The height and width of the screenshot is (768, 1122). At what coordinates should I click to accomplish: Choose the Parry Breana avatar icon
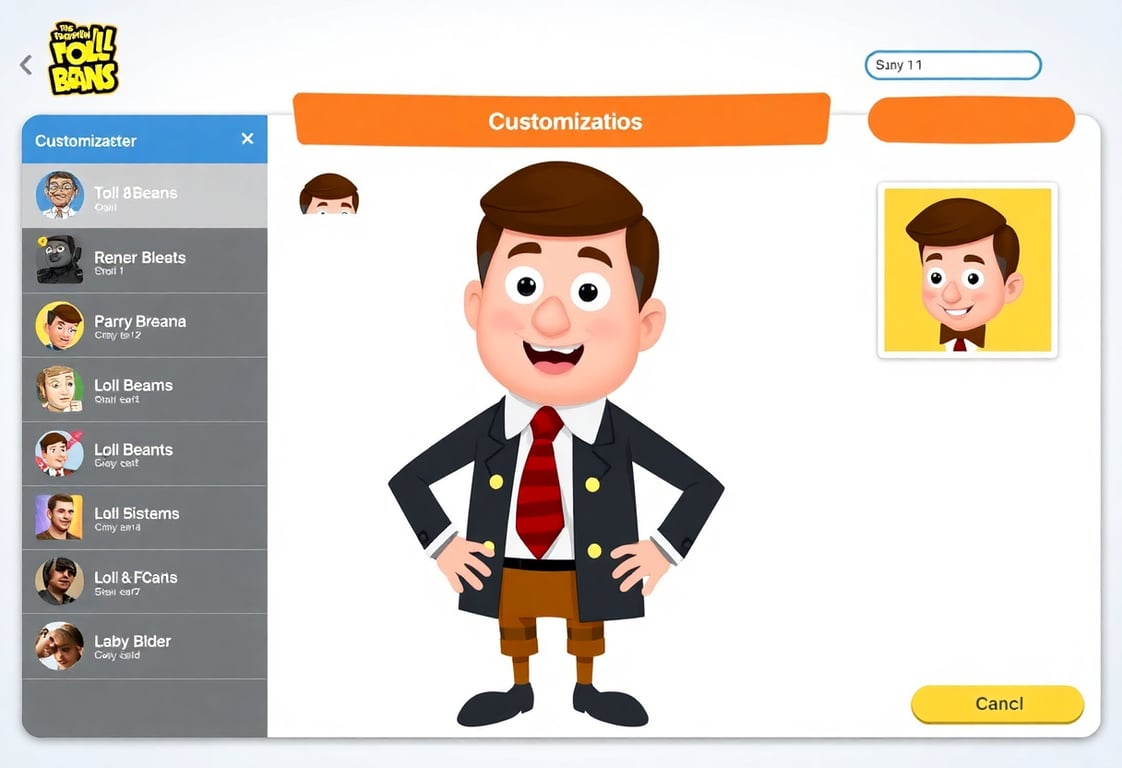pos(60,323)
